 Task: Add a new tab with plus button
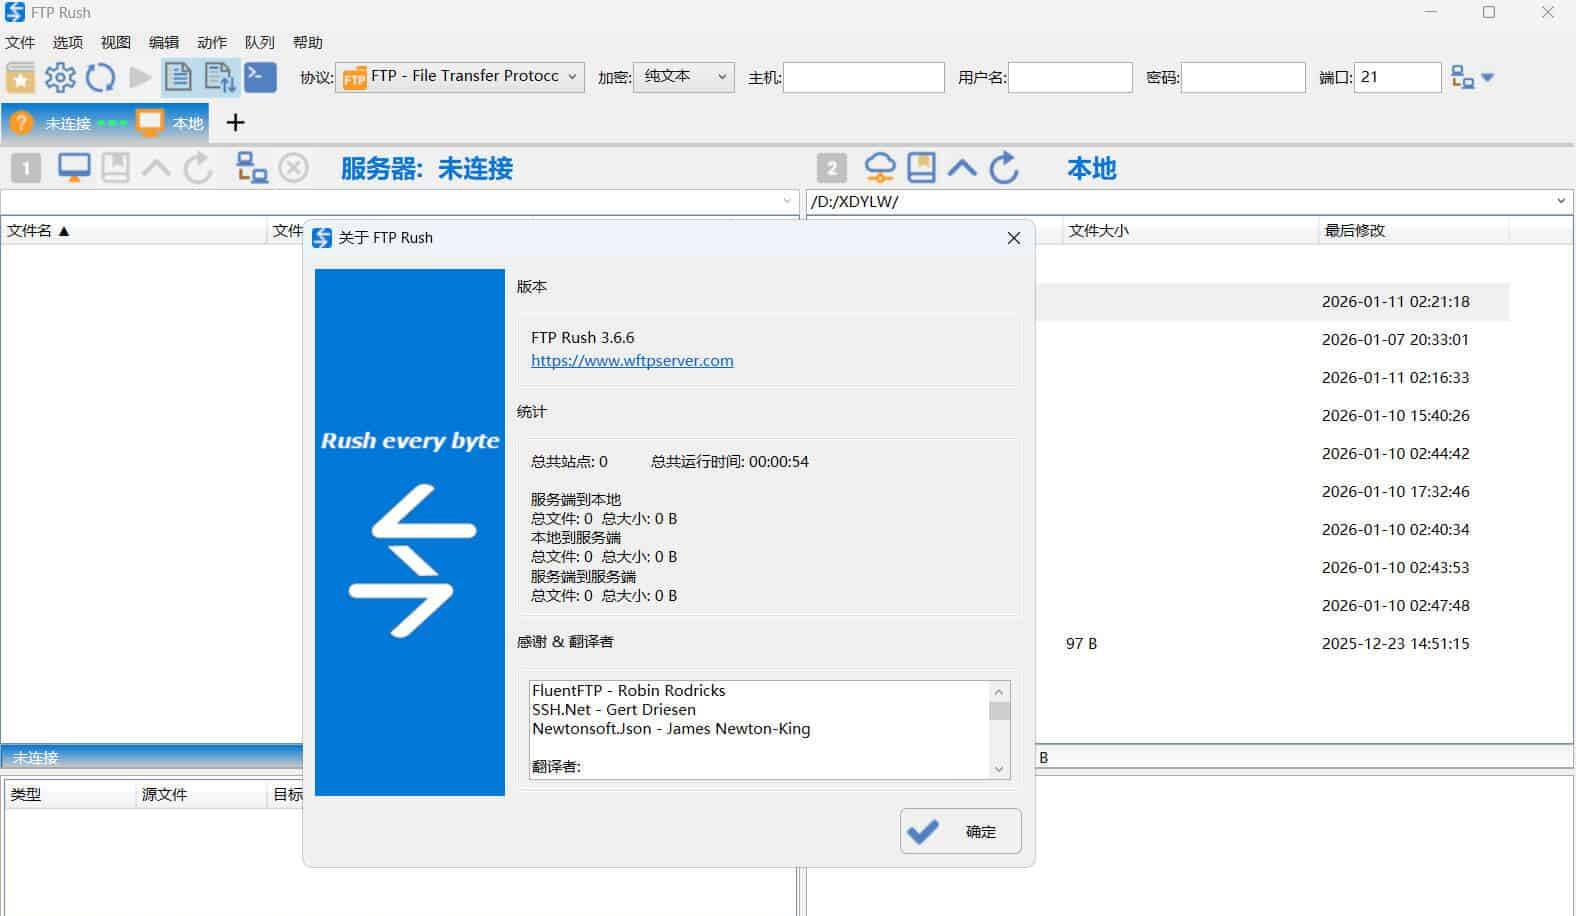click(235, 123)
